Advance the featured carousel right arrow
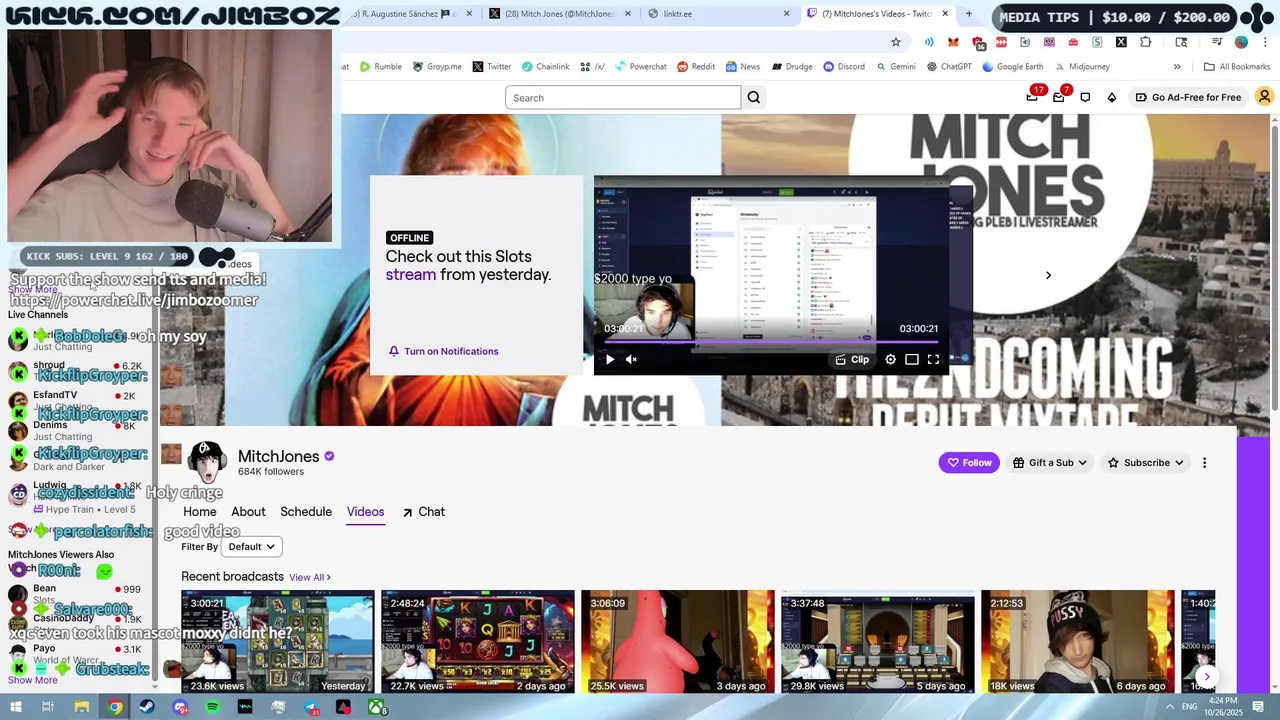The height and width of the screenshot is (720, 1280). pyautogui.click(x=1048, y=275)
